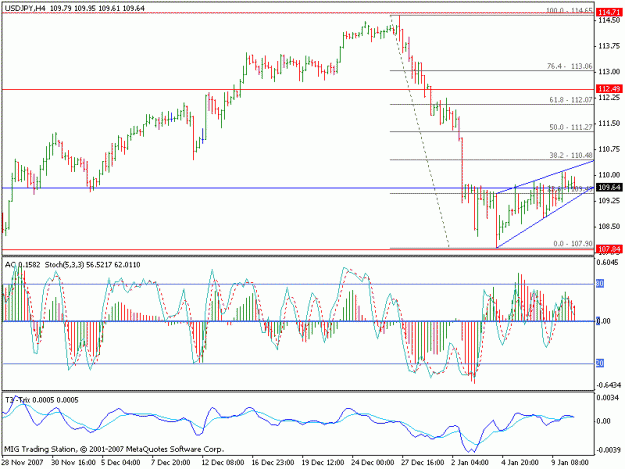Click the 114.50 price axis value
Screen dimensions: 625x469
609,20
